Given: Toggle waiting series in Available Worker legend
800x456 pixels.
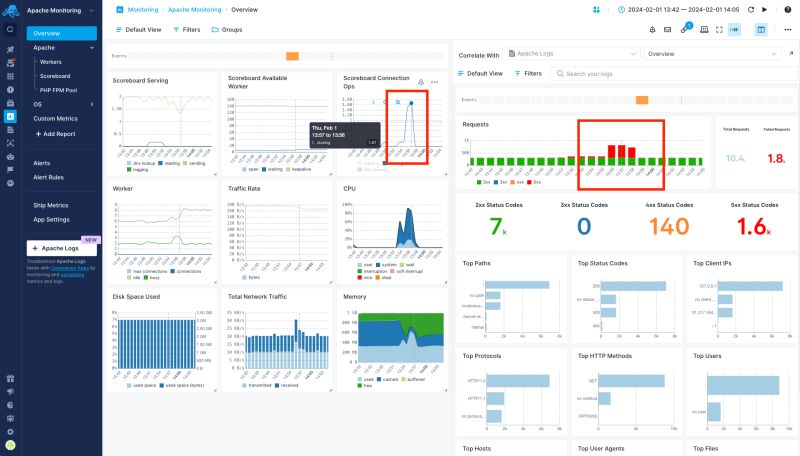Looking at the screenshot, I should 272,169.
